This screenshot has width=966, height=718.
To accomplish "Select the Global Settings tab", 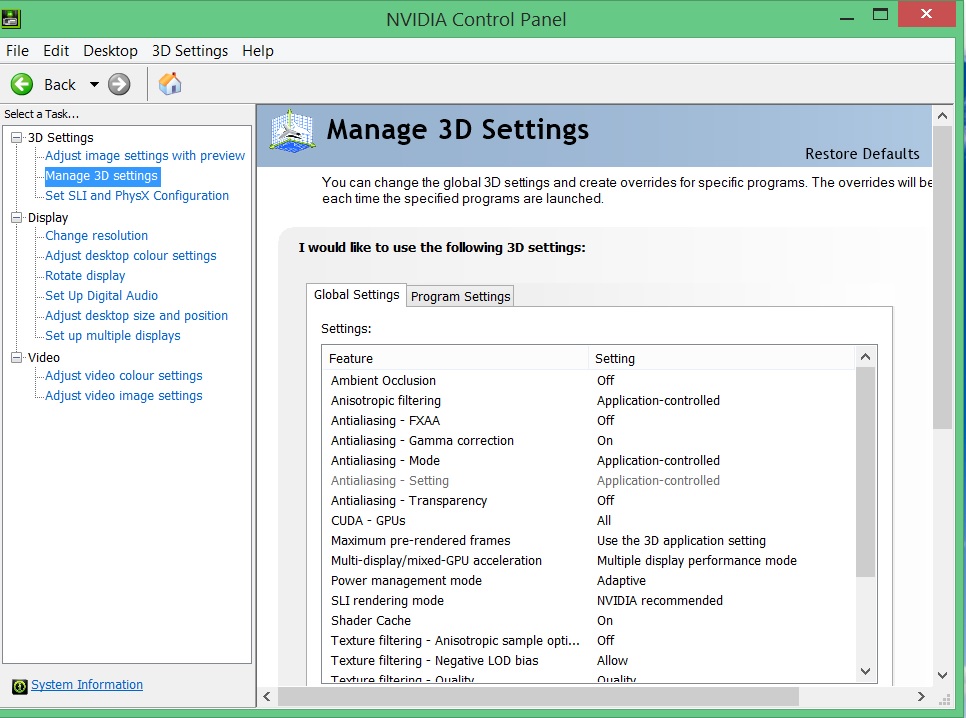I will tap(356, 295).
